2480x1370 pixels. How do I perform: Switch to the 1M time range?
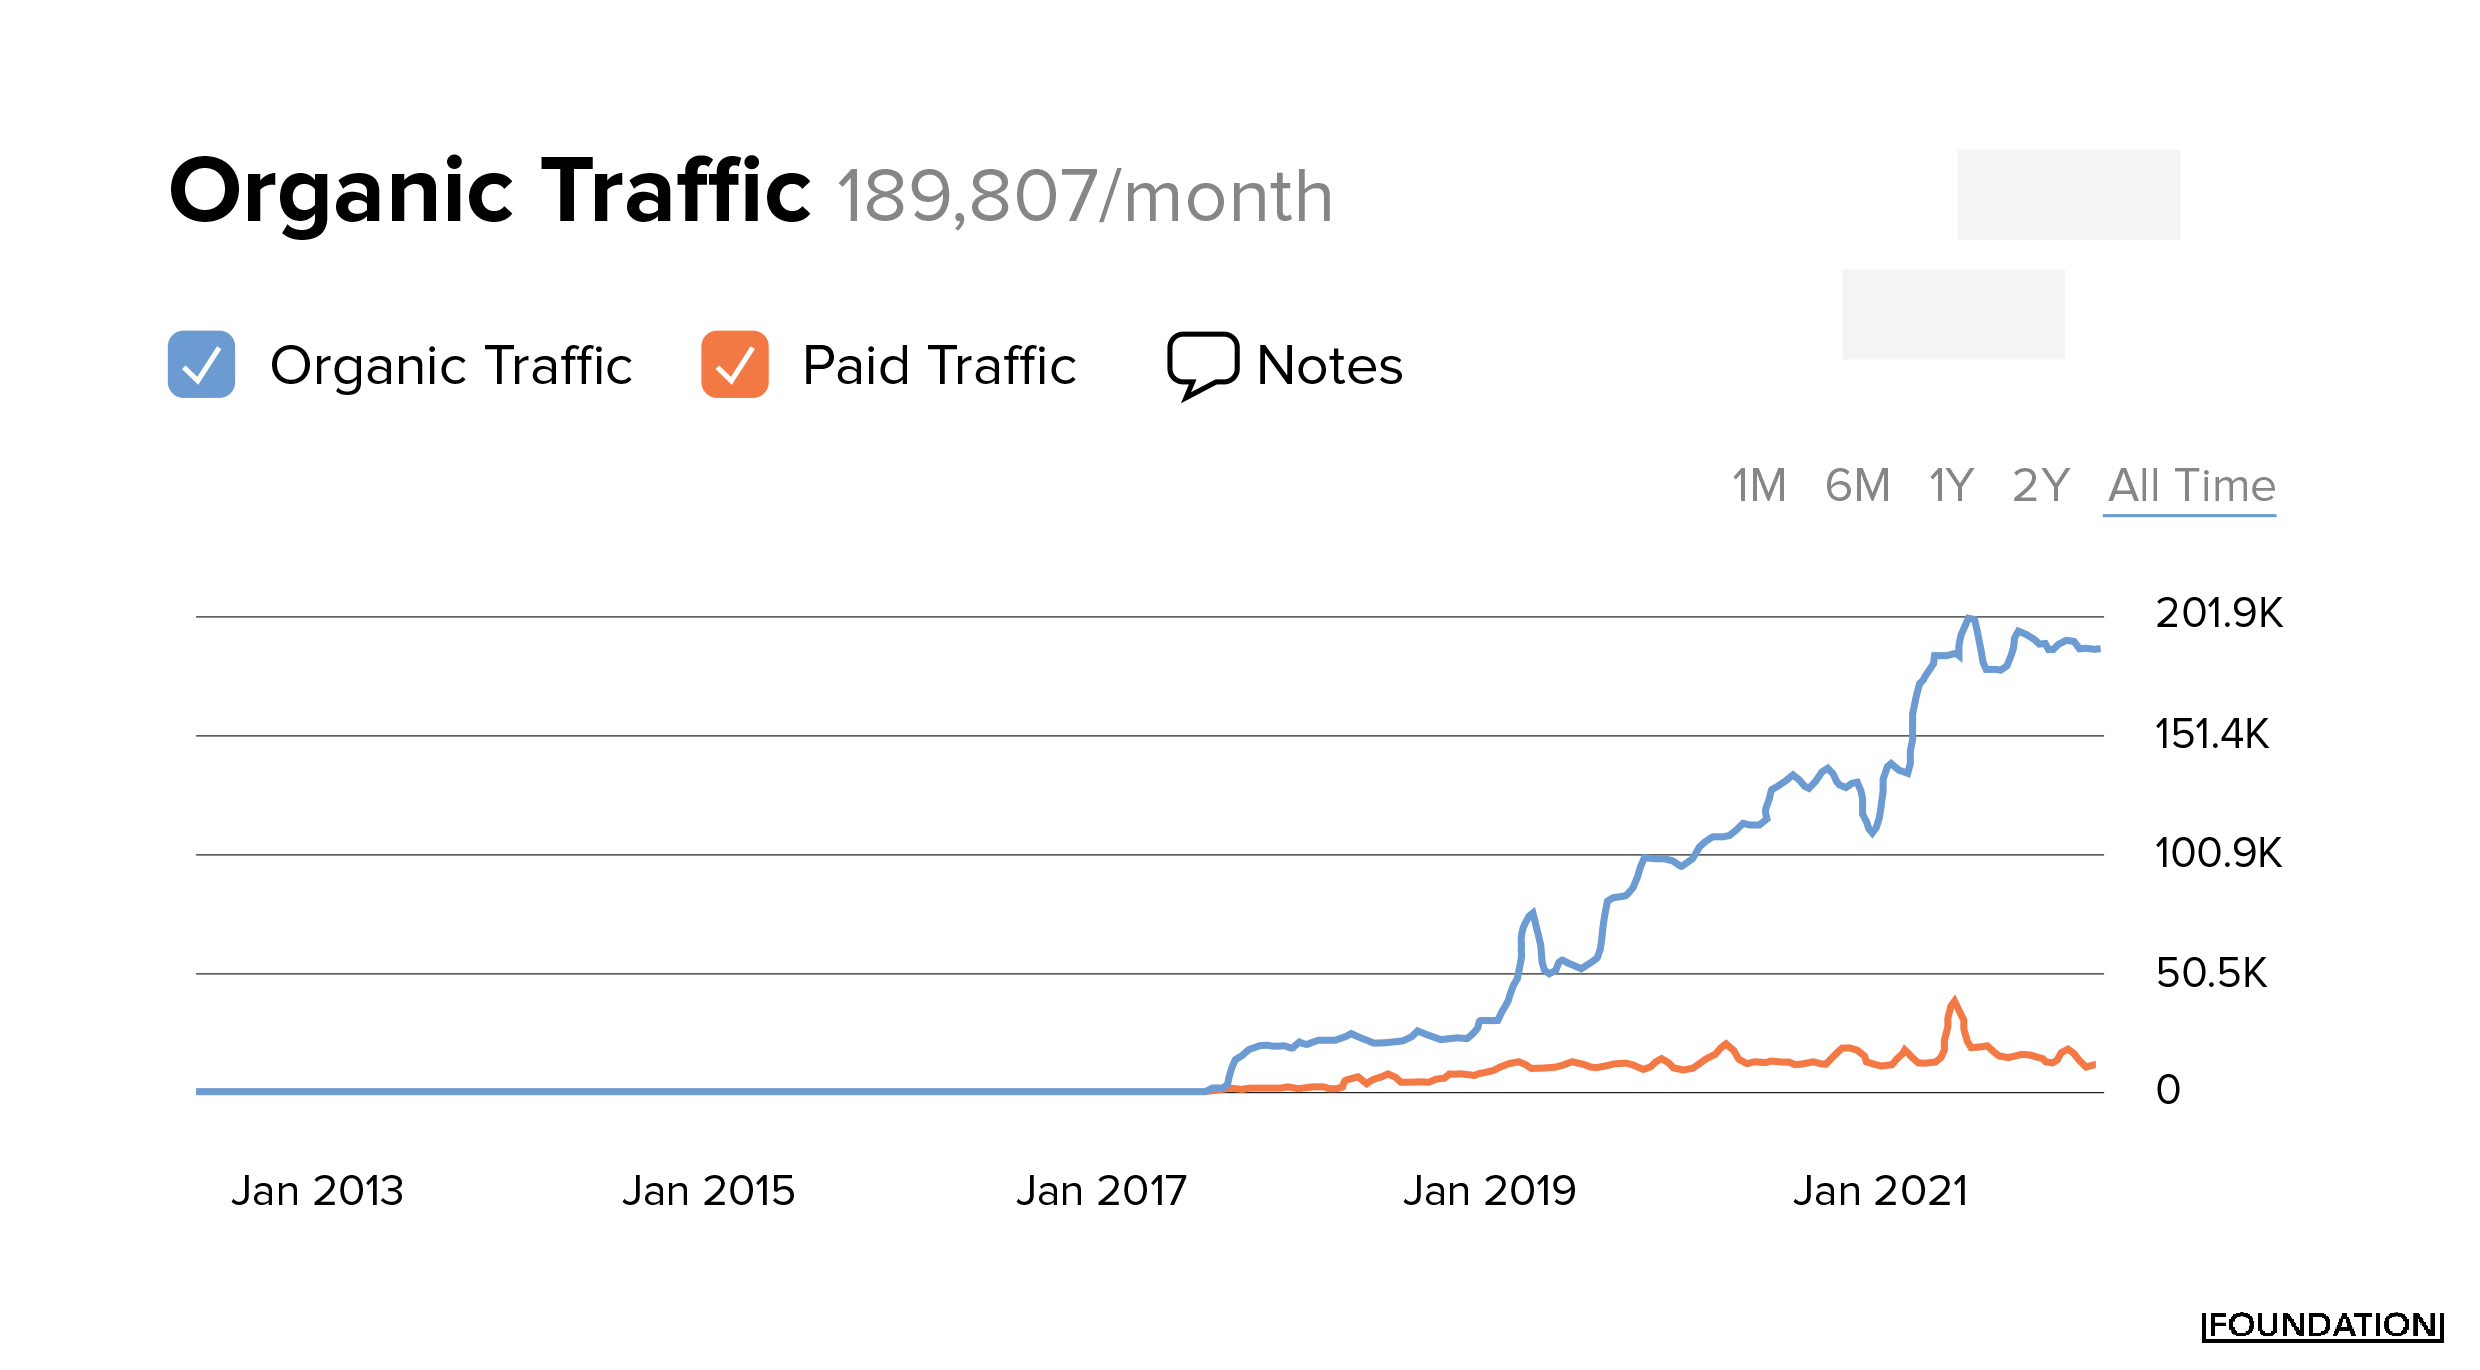1758,486
